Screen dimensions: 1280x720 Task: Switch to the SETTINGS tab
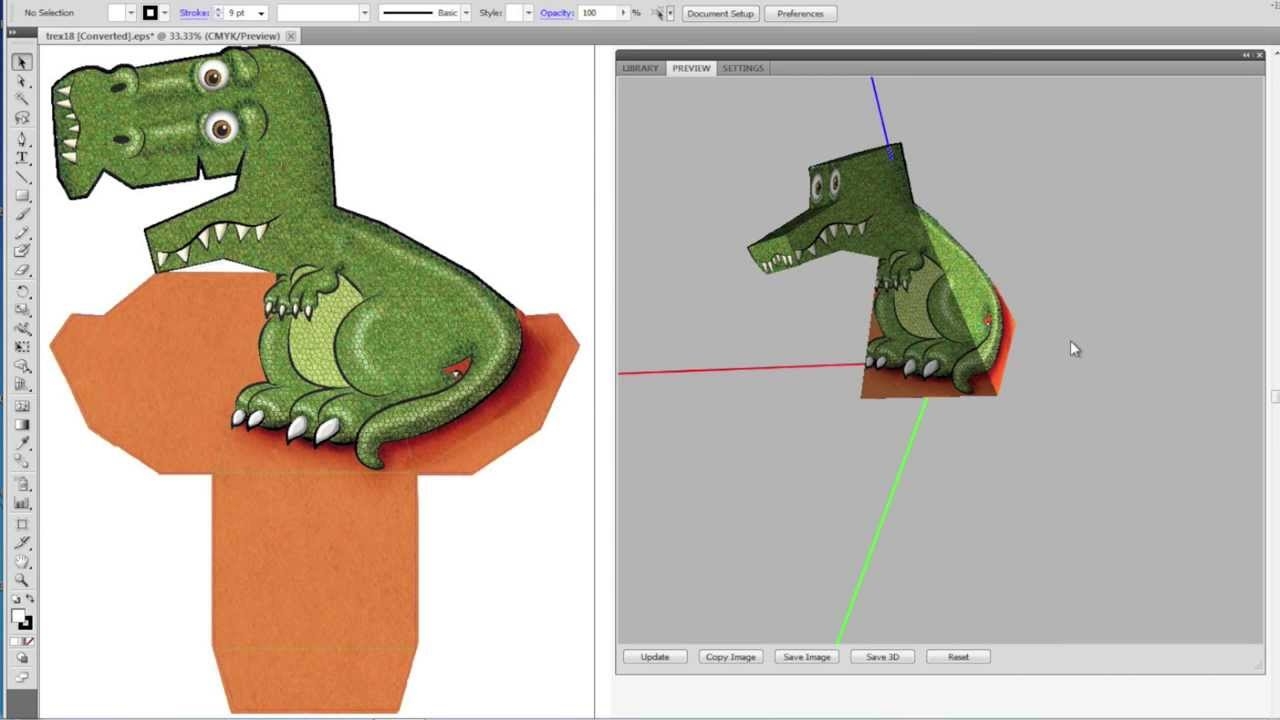pyautogui.click(x=743, y=68)
